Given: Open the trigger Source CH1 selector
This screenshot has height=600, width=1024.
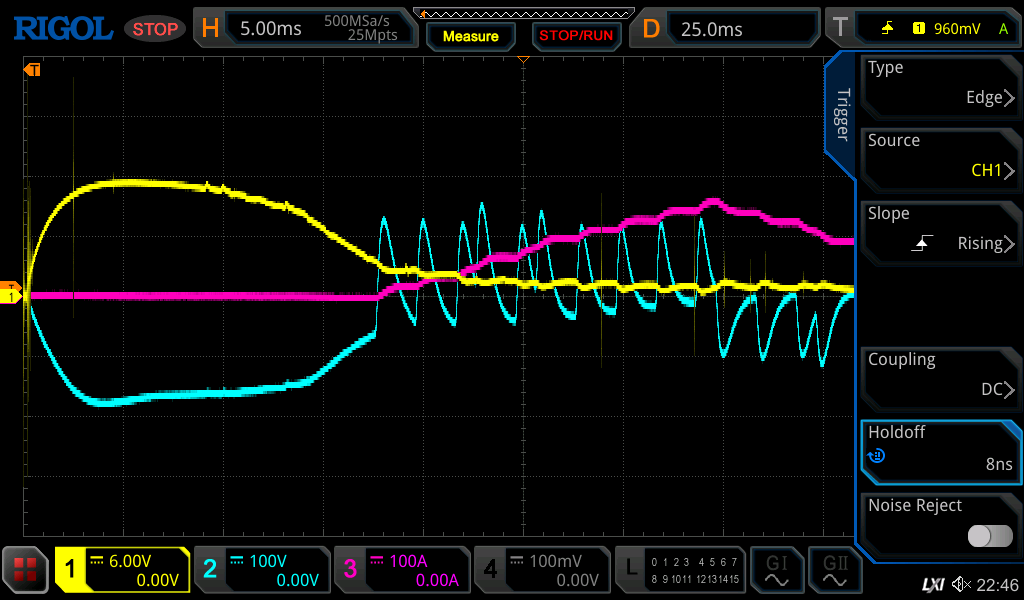Looking at the screenshot, I should tap(940, 157).
